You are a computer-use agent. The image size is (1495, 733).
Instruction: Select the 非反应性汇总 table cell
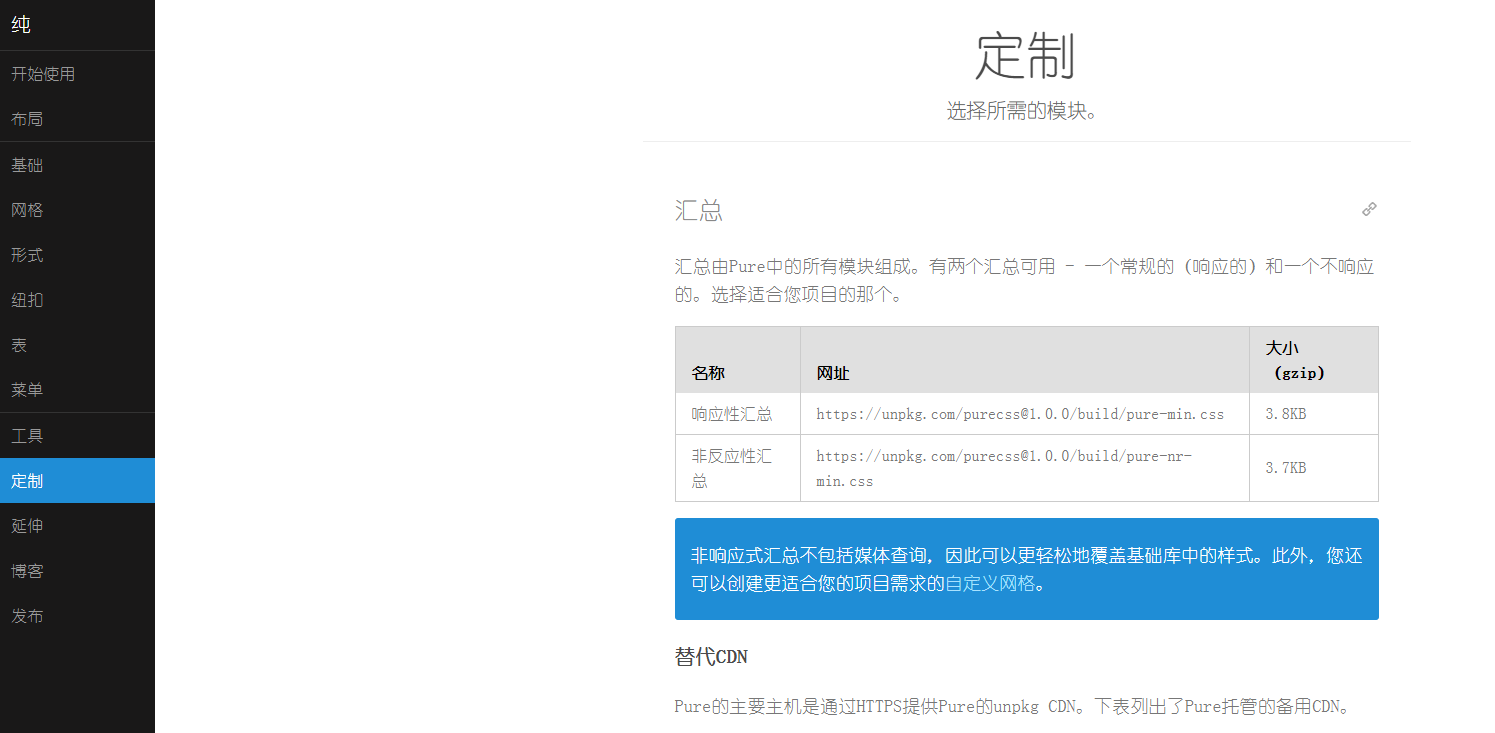(738, 468)
